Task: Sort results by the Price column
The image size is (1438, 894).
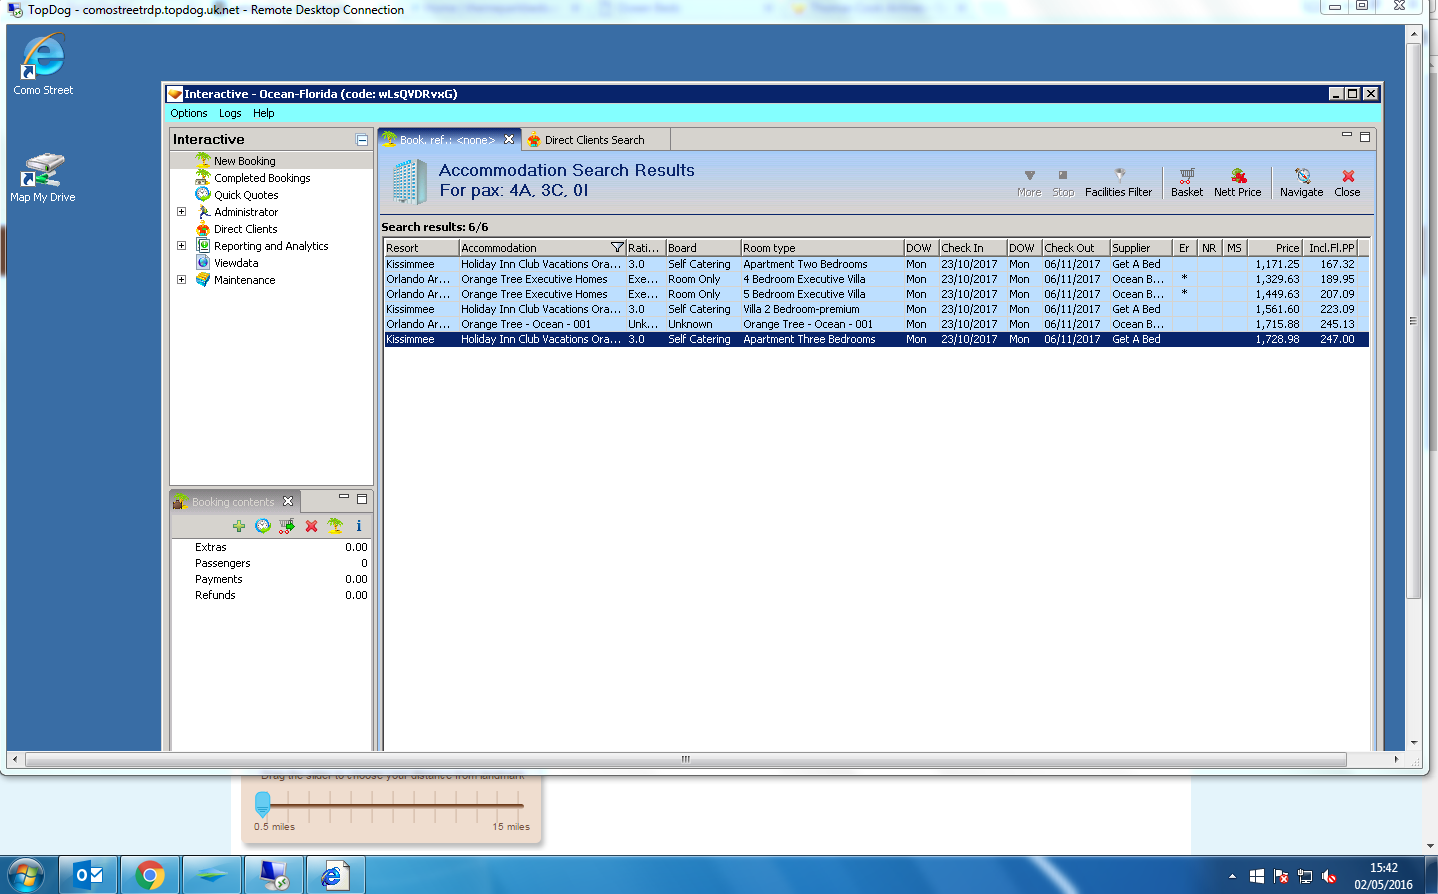Action: pyautogui.click(x=1274, y=248)
